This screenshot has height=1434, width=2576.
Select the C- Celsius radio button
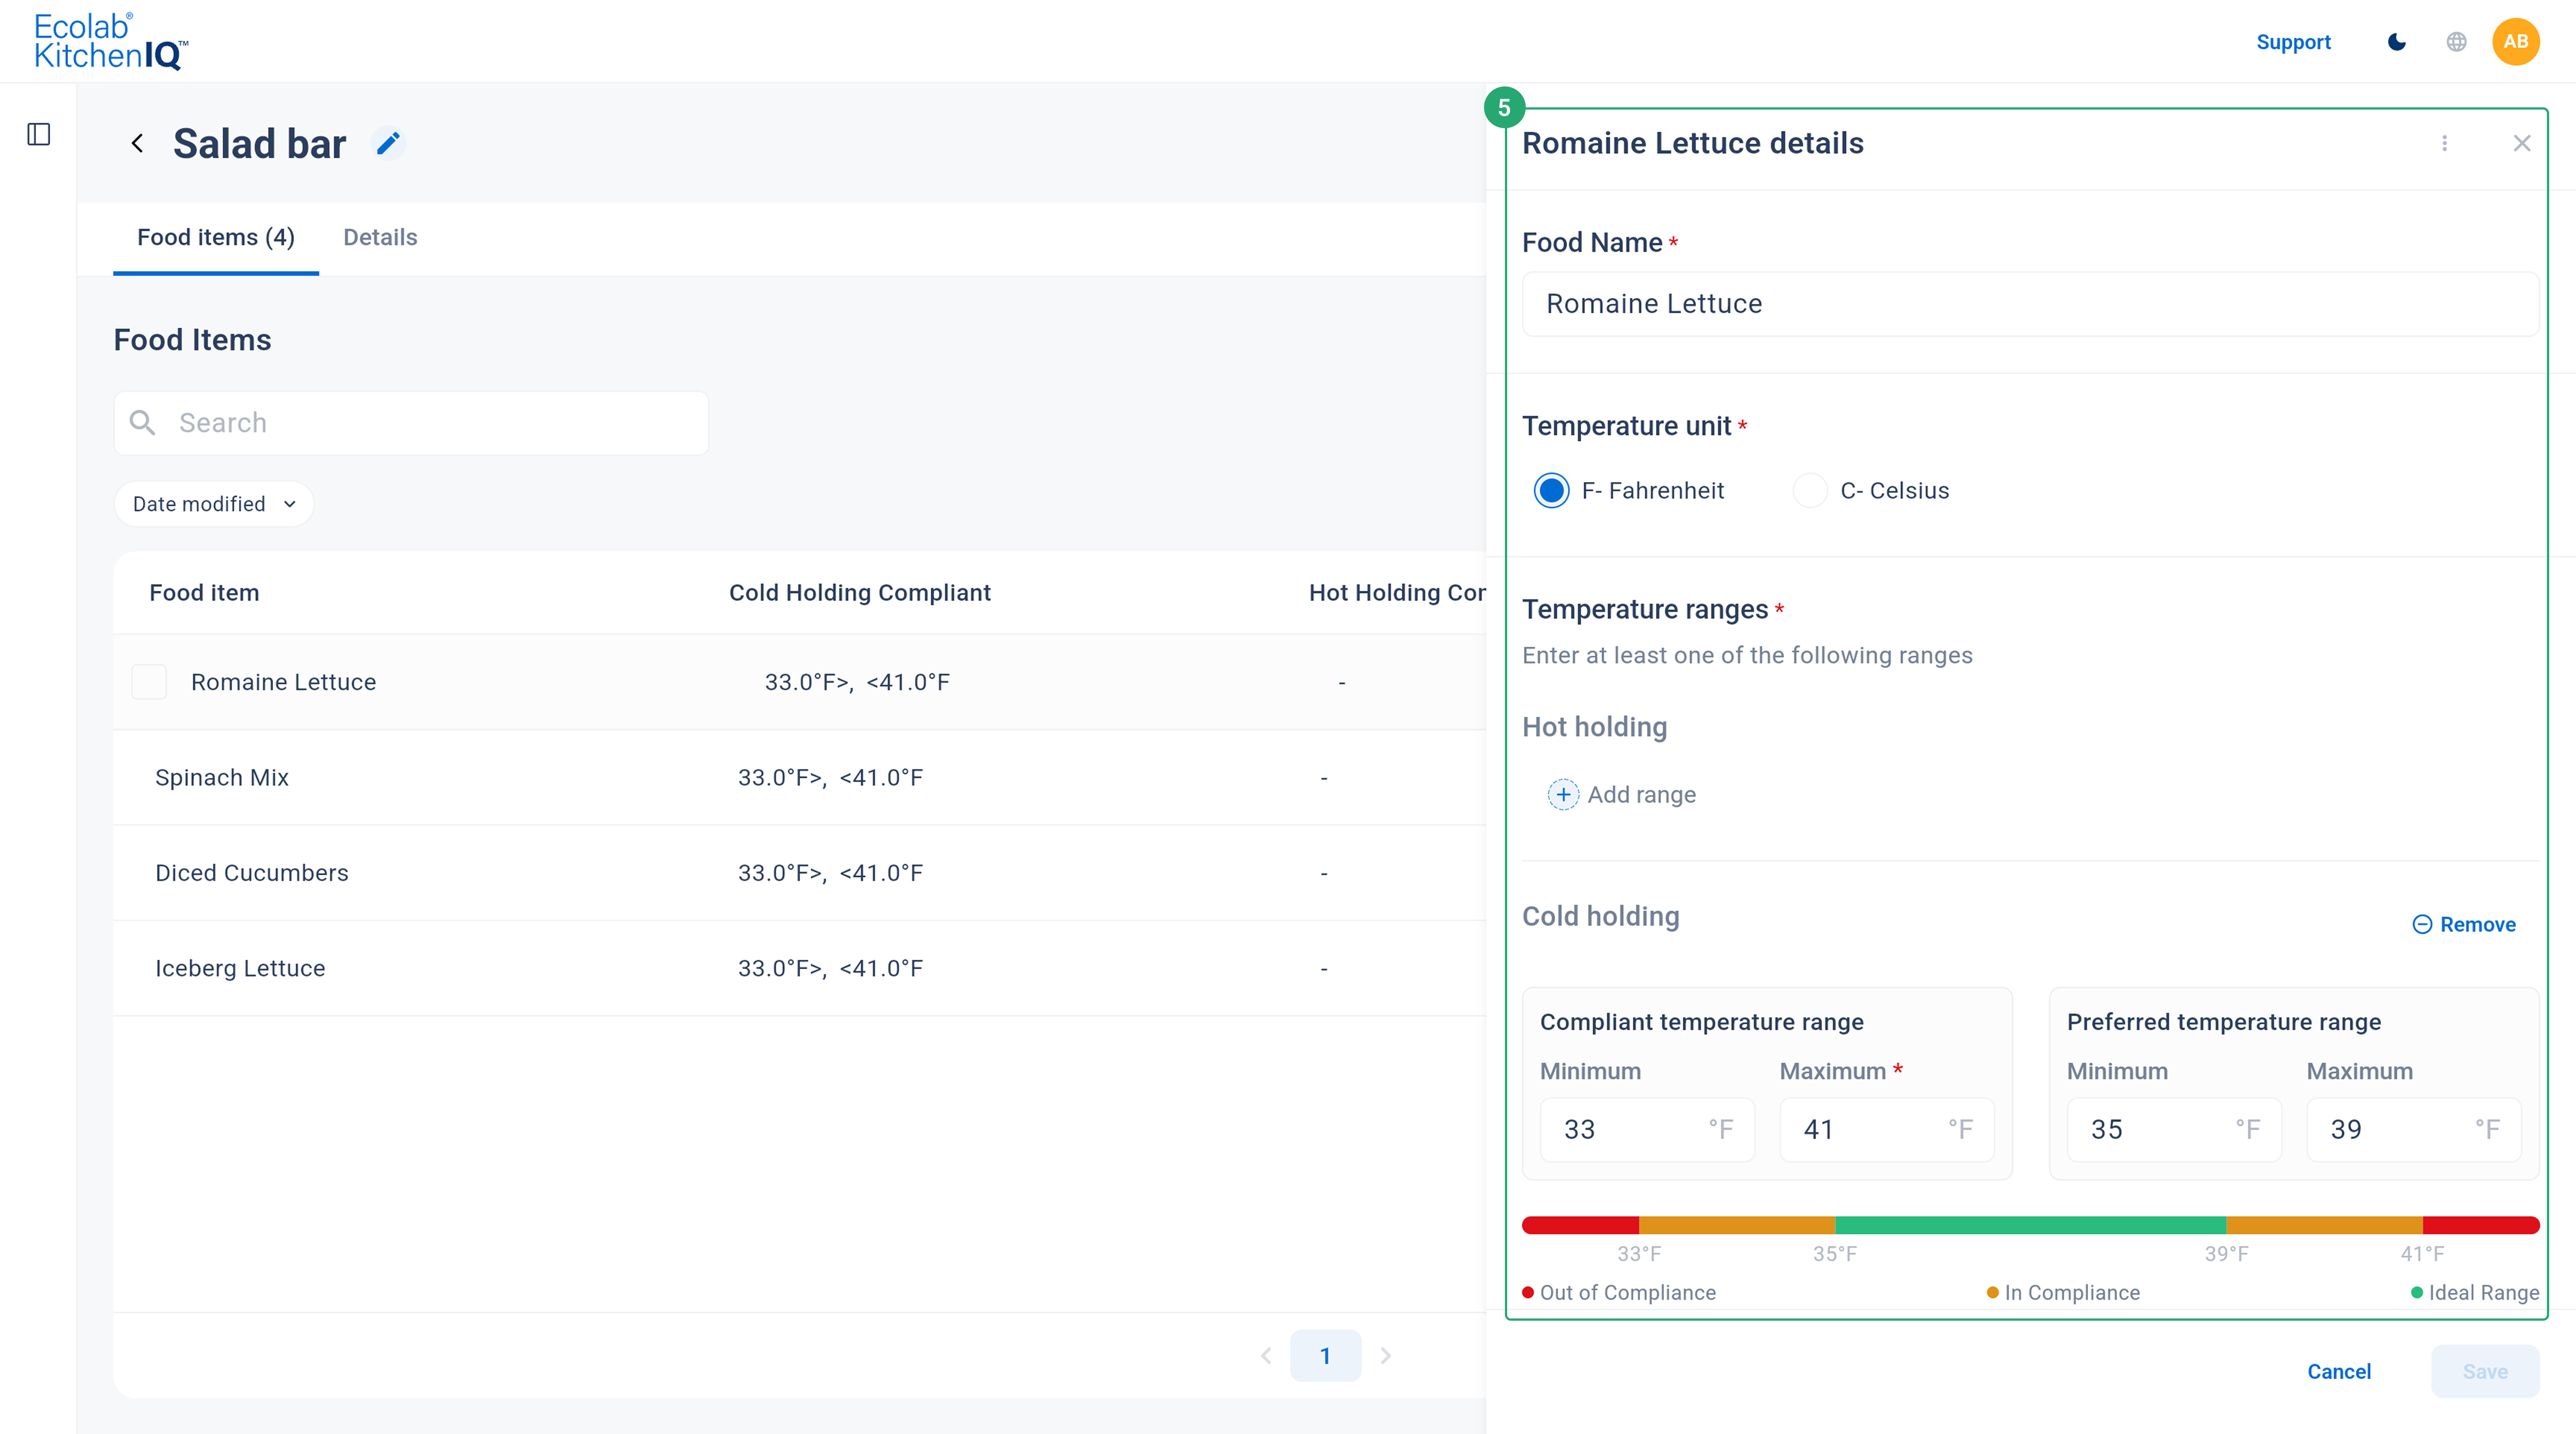(x=1810, y=491)
